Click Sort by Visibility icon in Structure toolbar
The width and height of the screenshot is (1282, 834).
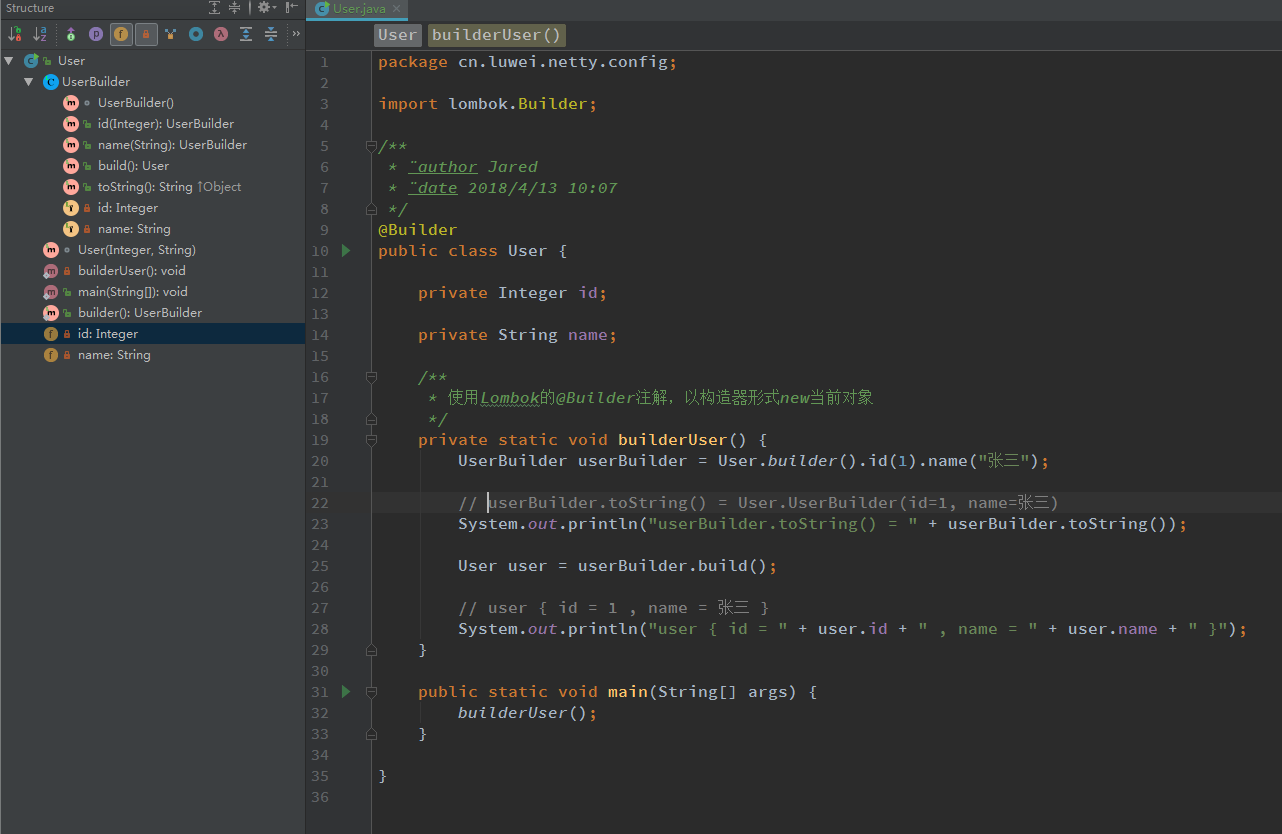coord(15,34)
